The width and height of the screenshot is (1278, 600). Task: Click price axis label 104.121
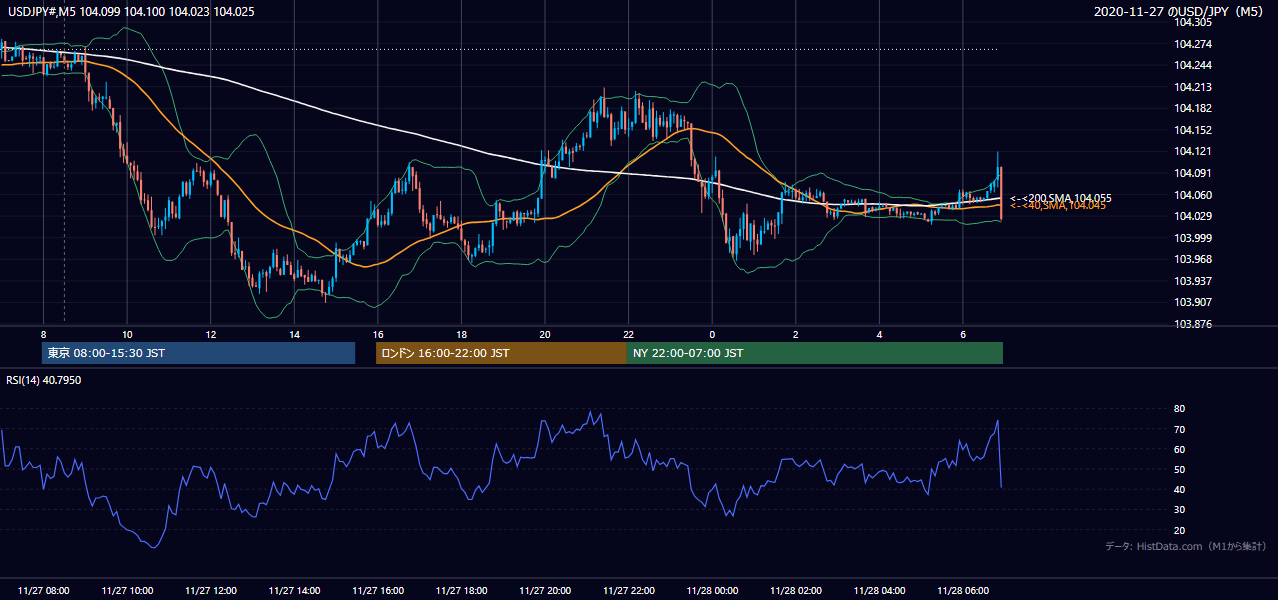click(x=1193, y=151)
